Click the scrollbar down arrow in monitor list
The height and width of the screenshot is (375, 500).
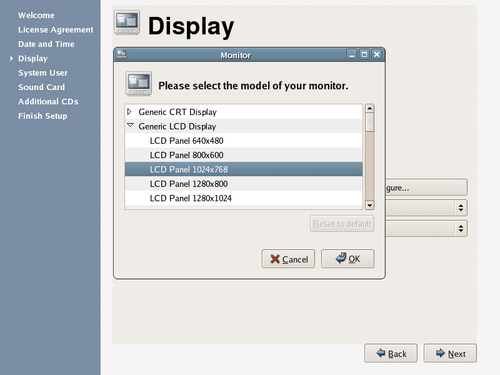[369, 205]
